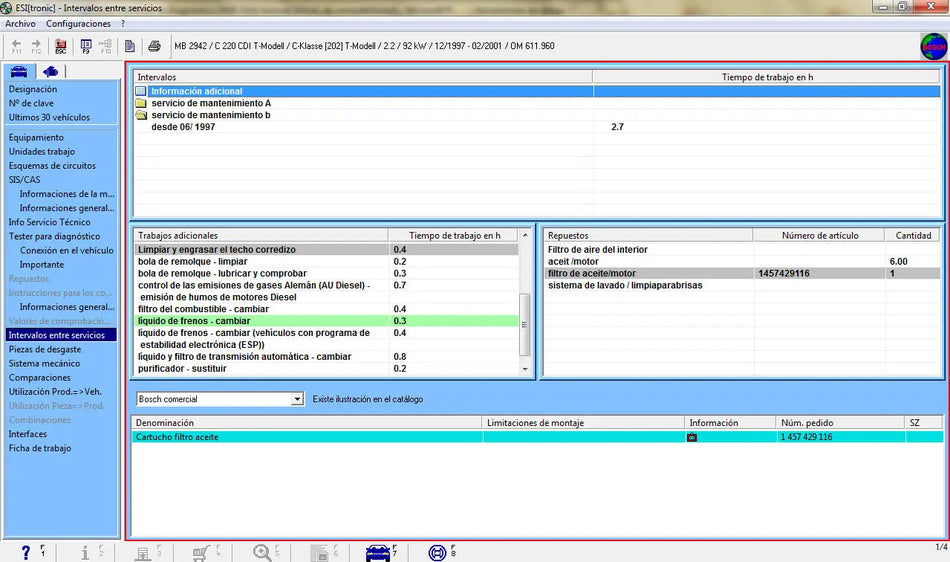Click the document page toolbar icon
Image resolution: width=950 pixels, height=562 pixels.
point(130,46)
